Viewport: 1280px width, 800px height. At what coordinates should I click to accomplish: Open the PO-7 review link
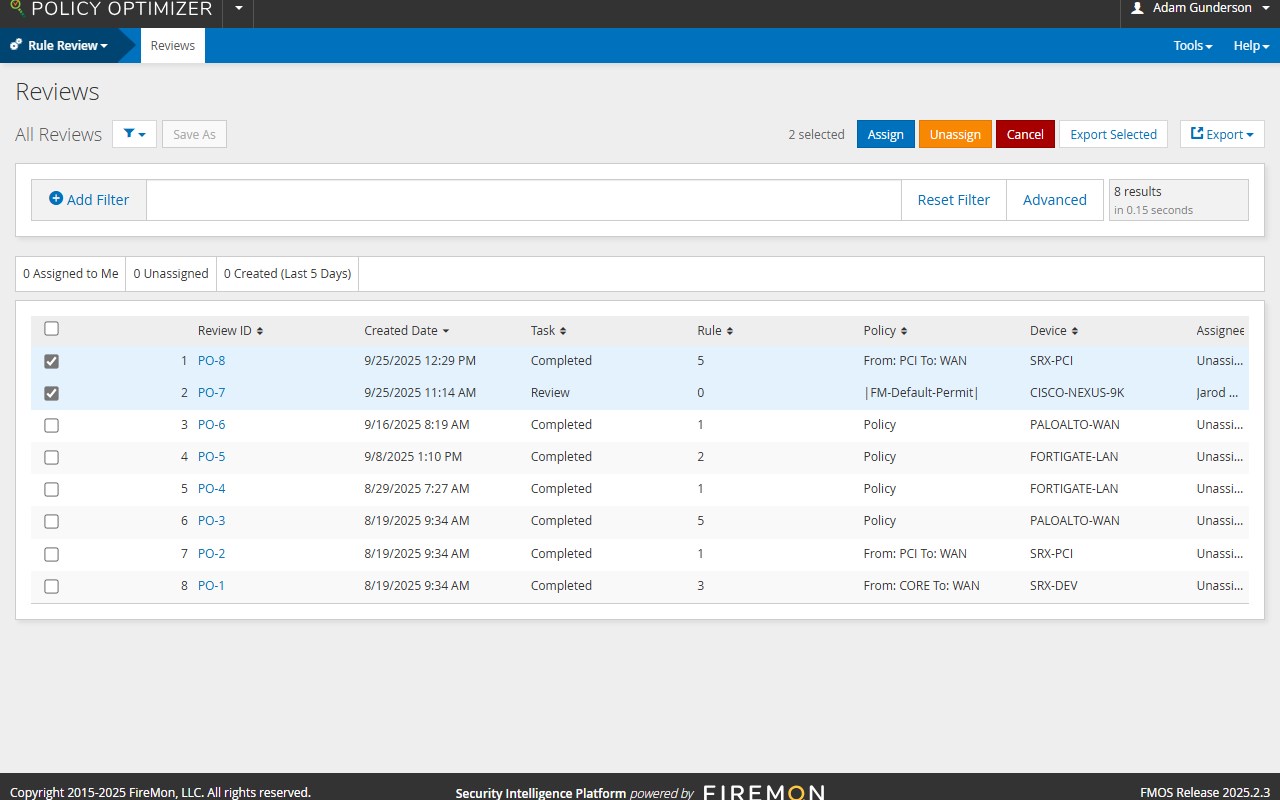212,393
